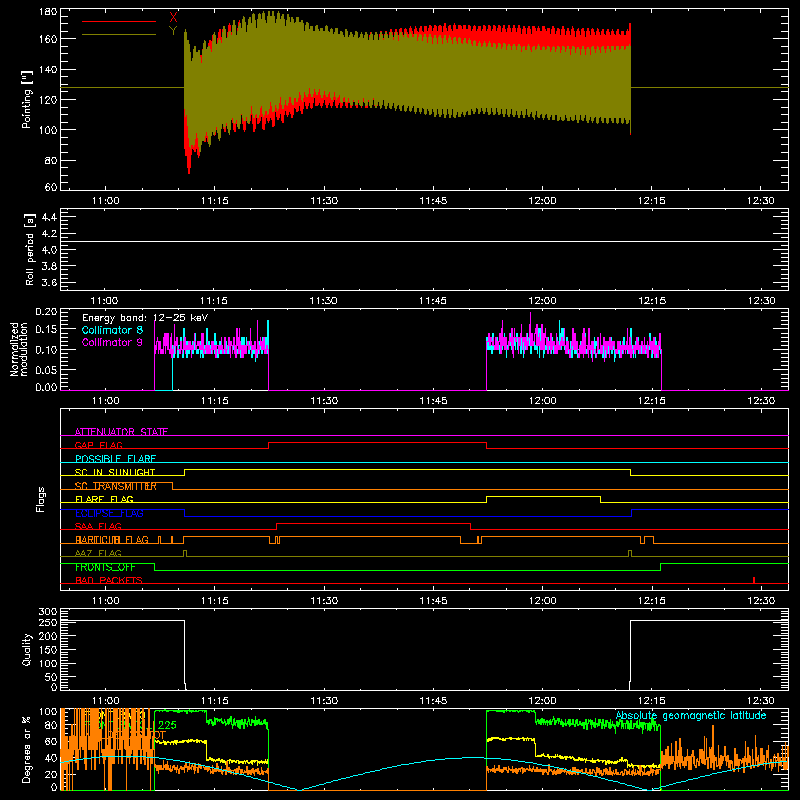Click the 140 tick on Pointing axis
This screenshot has width=800, height=800.
coord(48,69)
